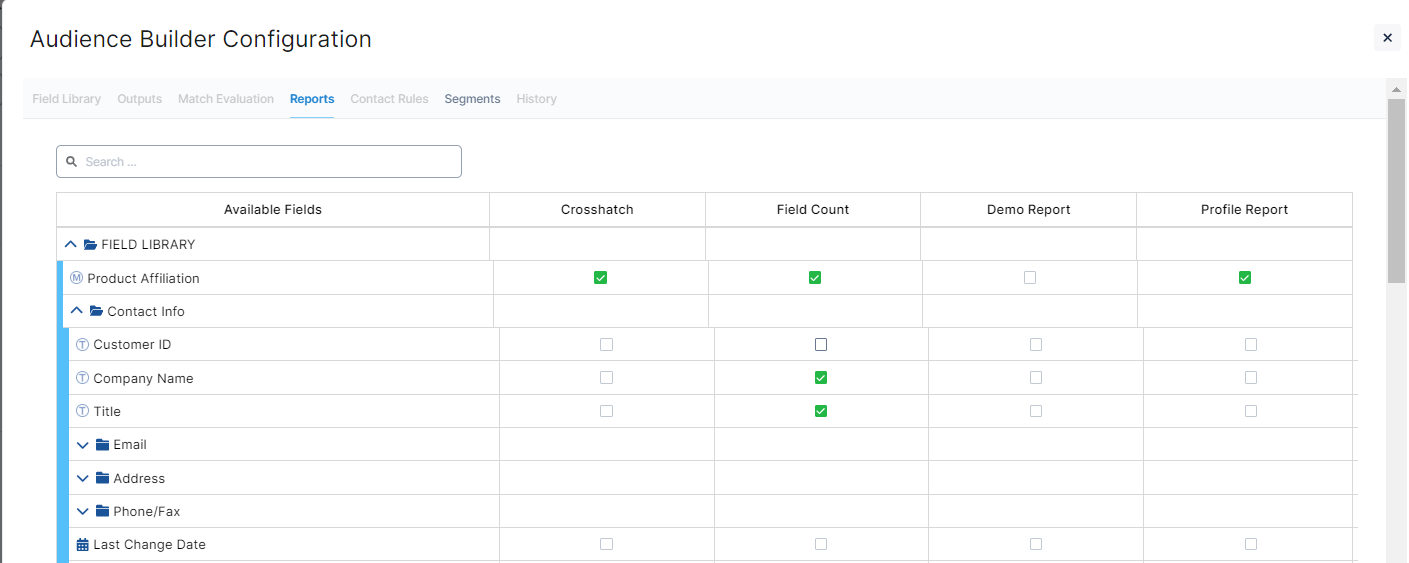This screenshot has width=1409, height=563.
Task: Switch to the Segments tab
Action: coord(472,99)
